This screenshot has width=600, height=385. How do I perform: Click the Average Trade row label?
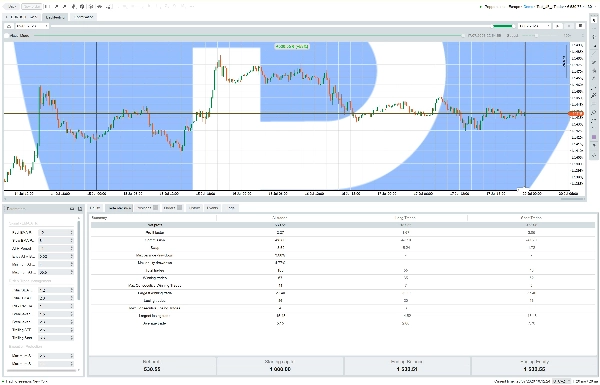point(155,323)
